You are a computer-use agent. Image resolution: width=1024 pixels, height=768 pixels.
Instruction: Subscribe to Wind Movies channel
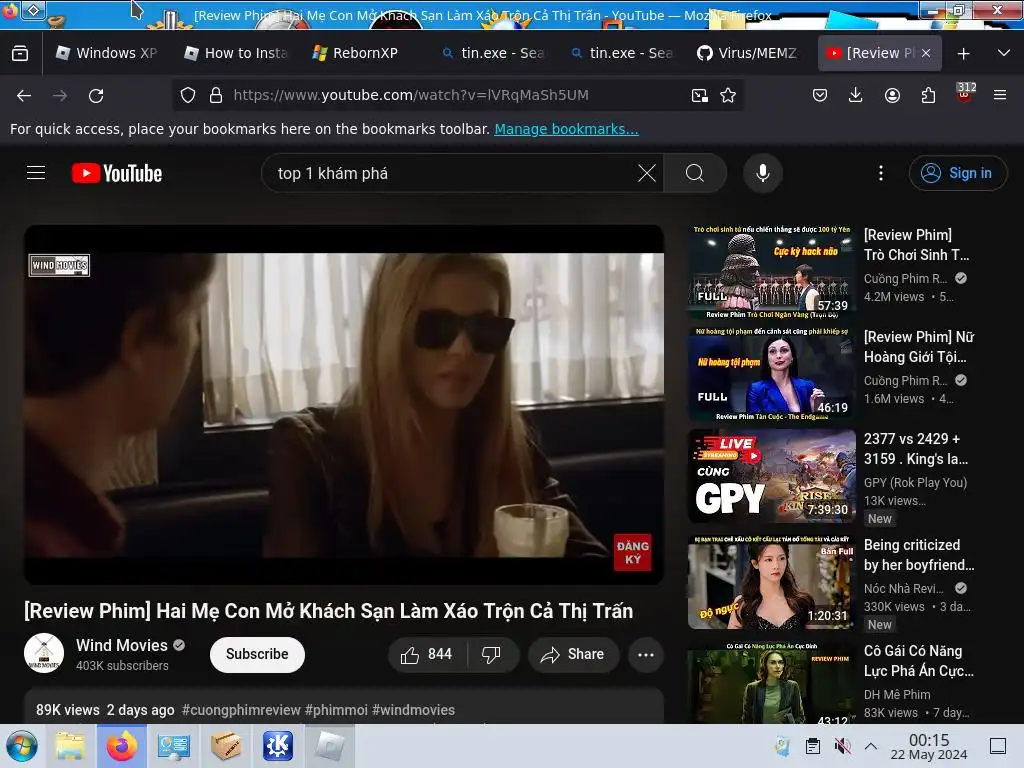(257, 654)
